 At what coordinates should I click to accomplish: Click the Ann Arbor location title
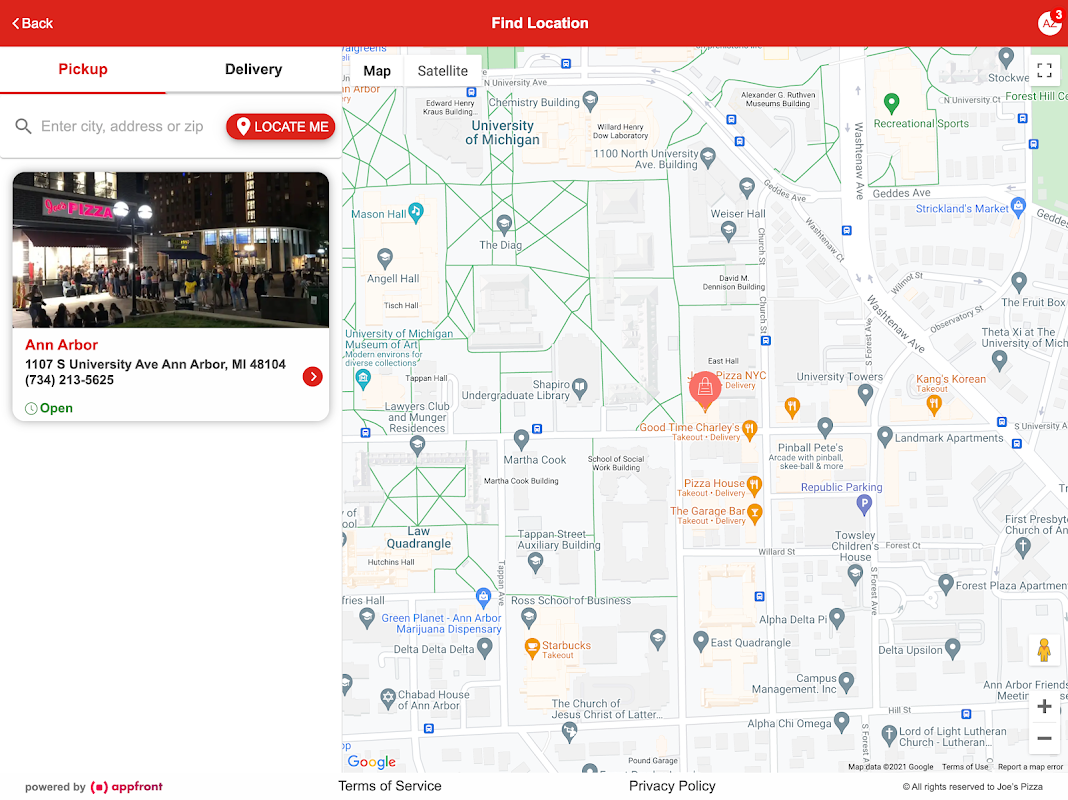pos(61,345)
